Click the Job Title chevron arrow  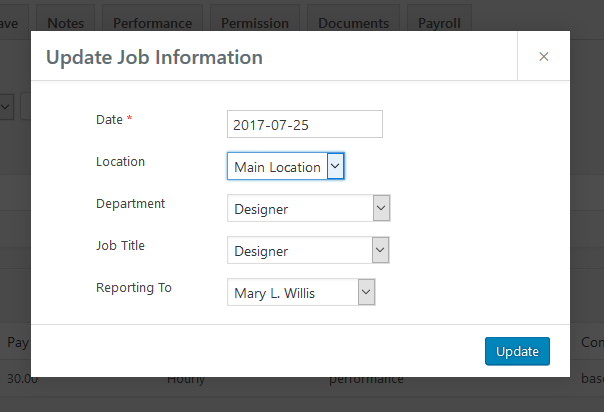(380, 250)
